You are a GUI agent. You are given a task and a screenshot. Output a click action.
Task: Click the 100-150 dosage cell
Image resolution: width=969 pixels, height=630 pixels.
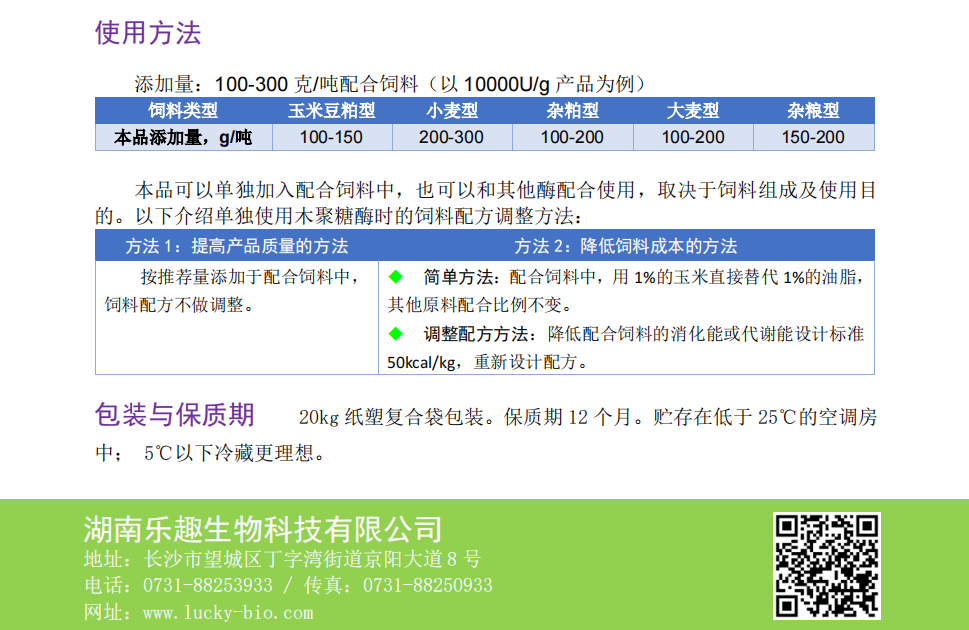331,137
